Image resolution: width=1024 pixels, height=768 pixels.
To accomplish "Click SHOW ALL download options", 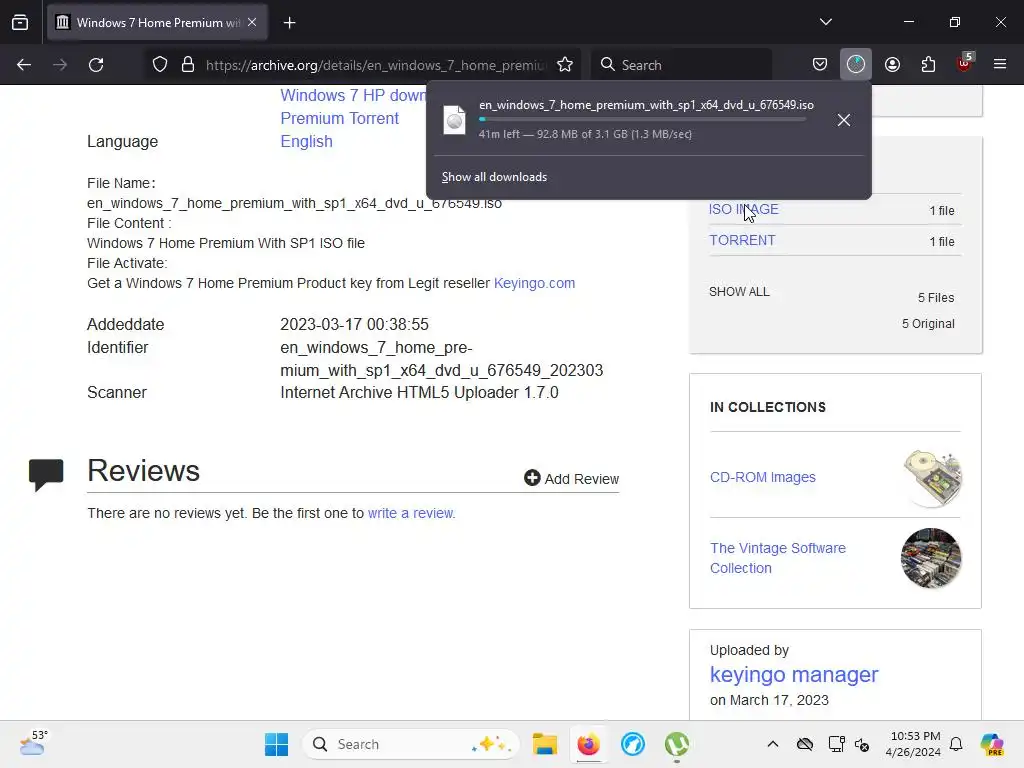I will tap(739, 292).
